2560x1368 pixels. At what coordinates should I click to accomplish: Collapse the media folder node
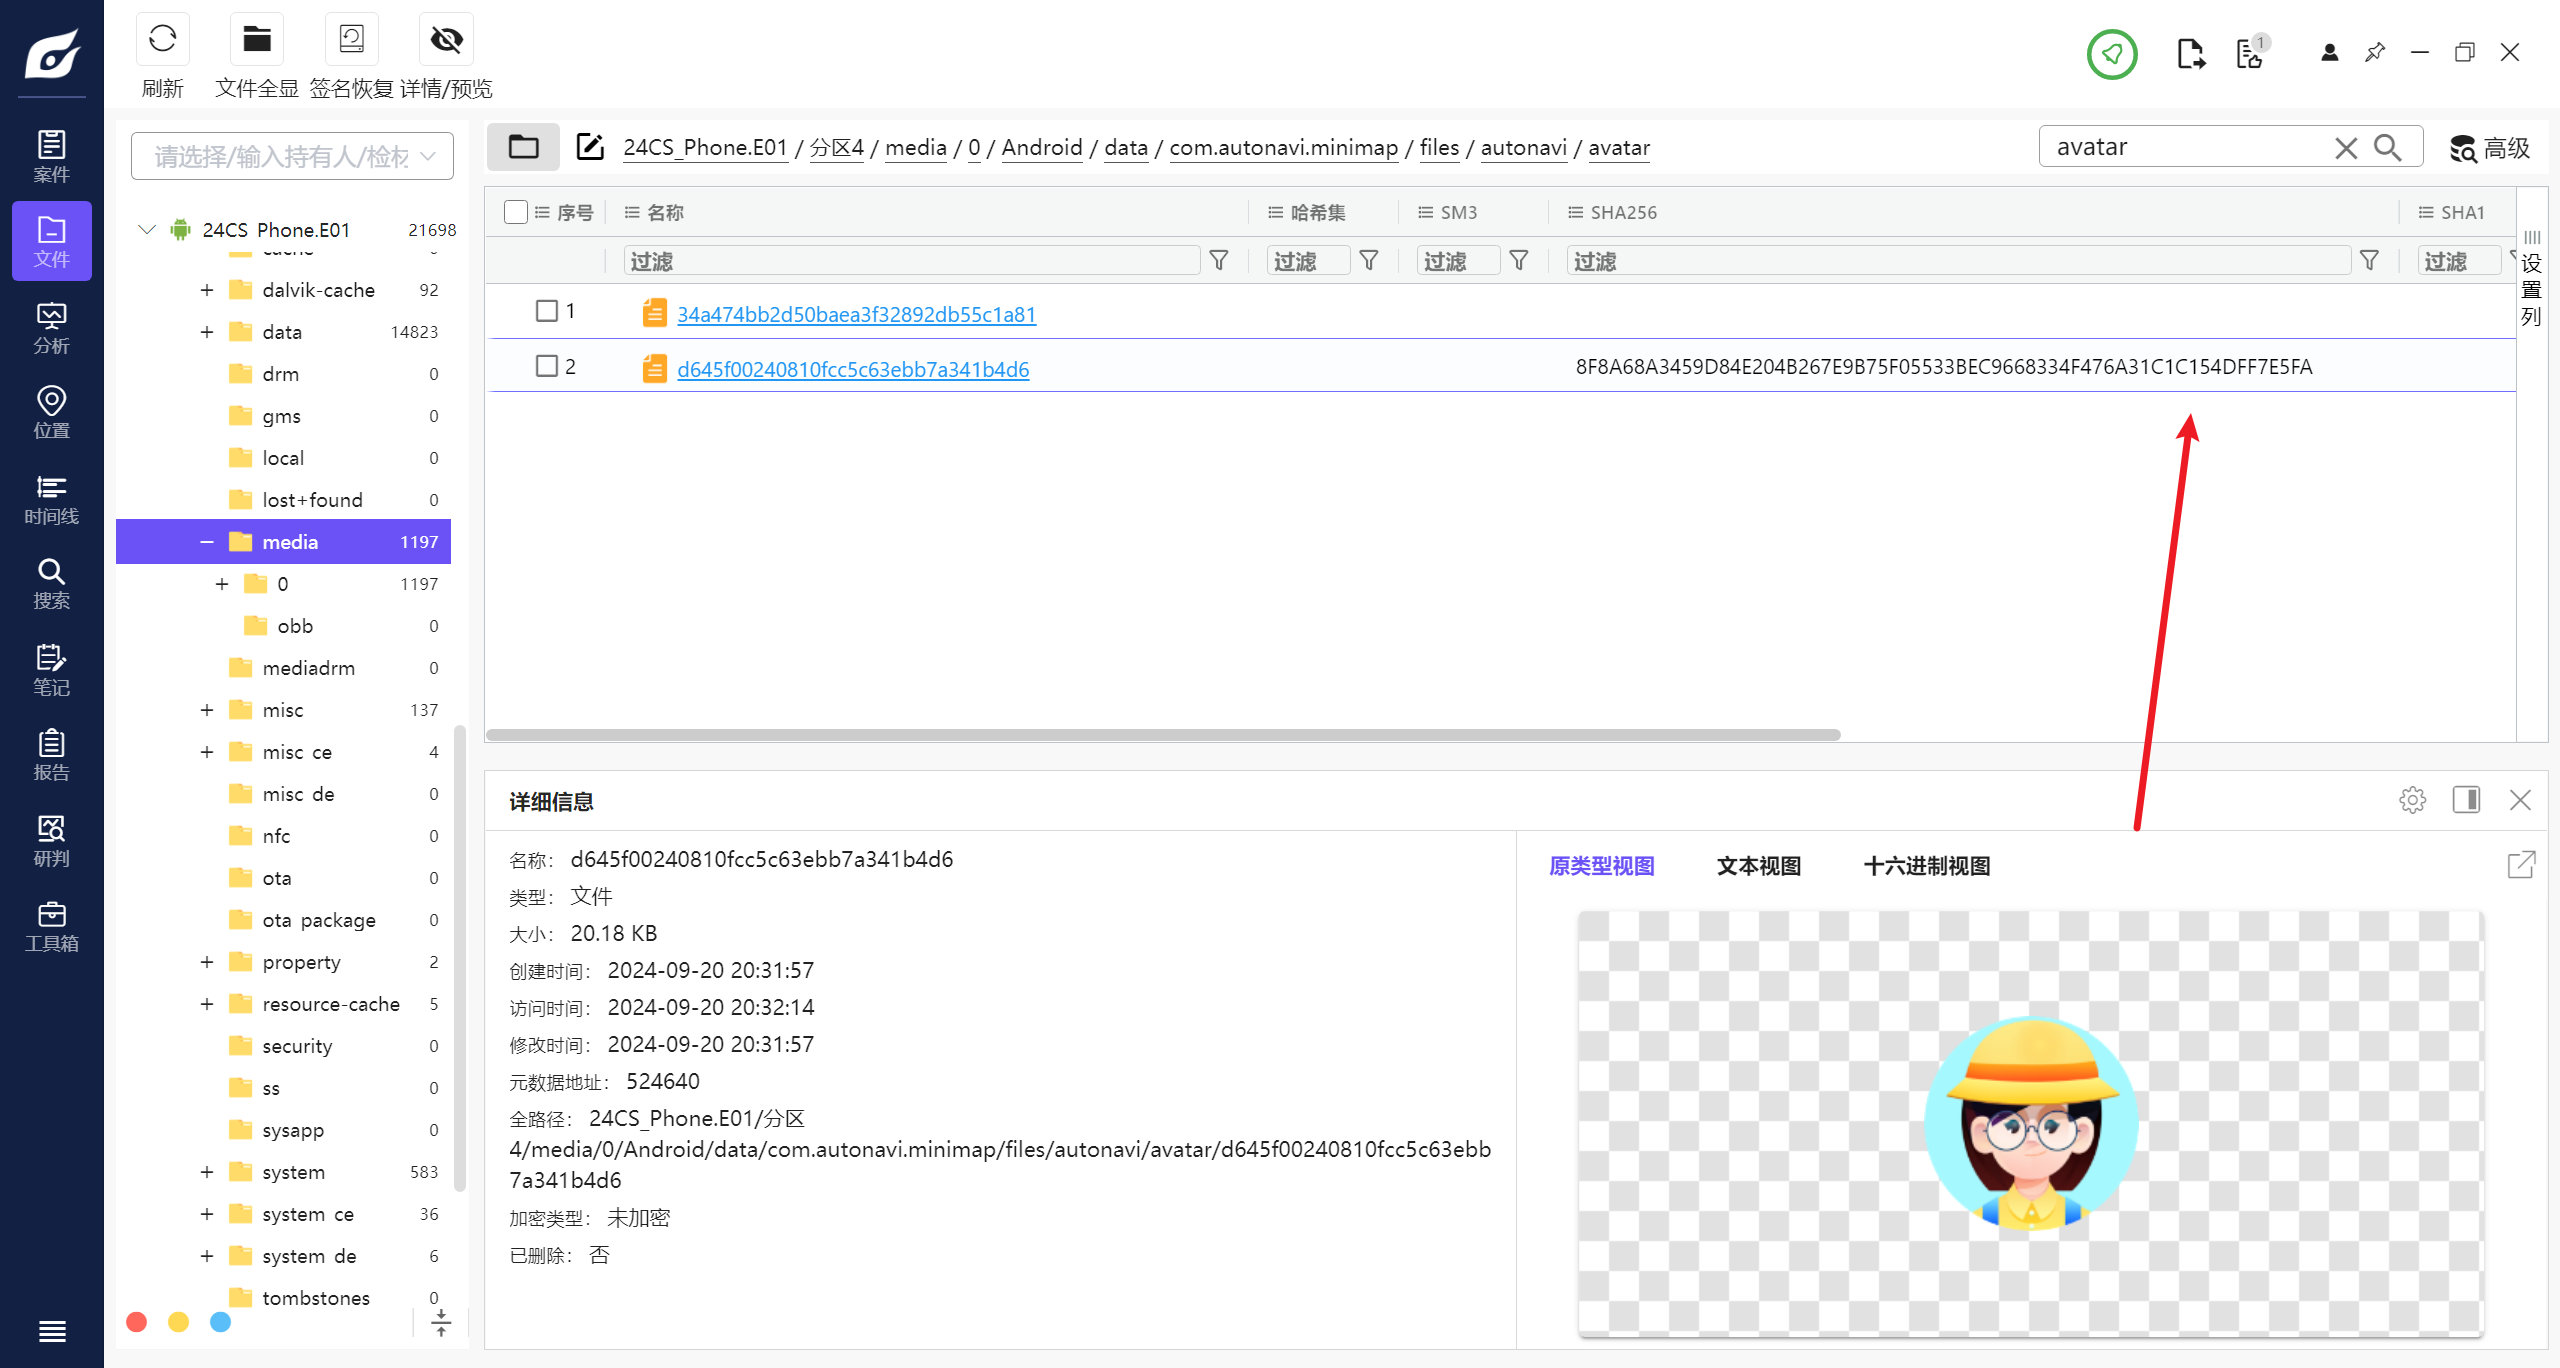[x=207, y=542]
